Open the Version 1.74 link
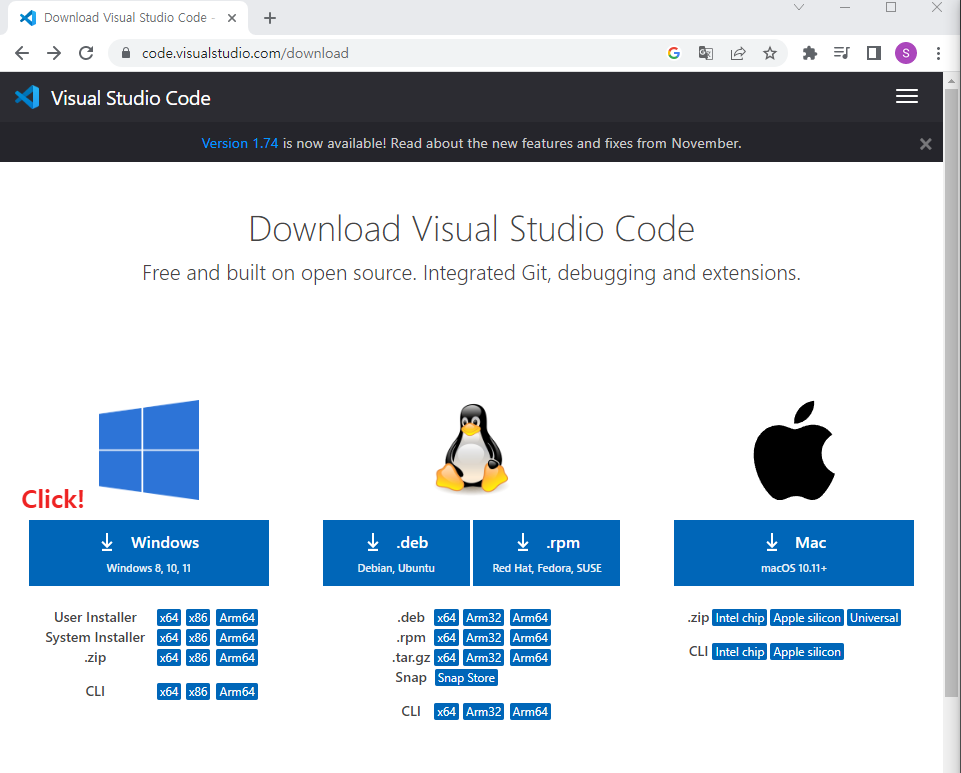The height and width of the screenshot is (773, 961). [240, 143]
